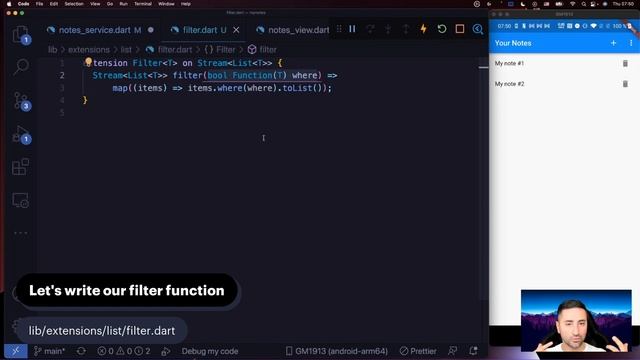
Task: Click the Hot Reload lightning icon
Action: point(423,29)
